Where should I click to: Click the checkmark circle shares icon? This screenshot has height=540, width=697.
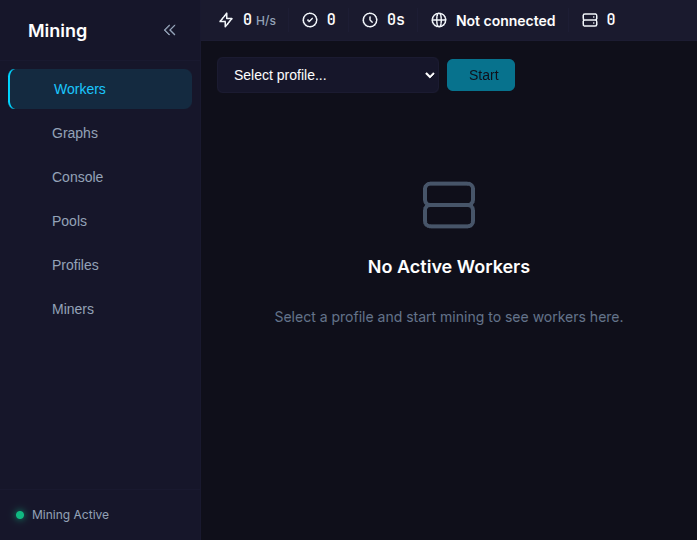[x=310, y=20]
